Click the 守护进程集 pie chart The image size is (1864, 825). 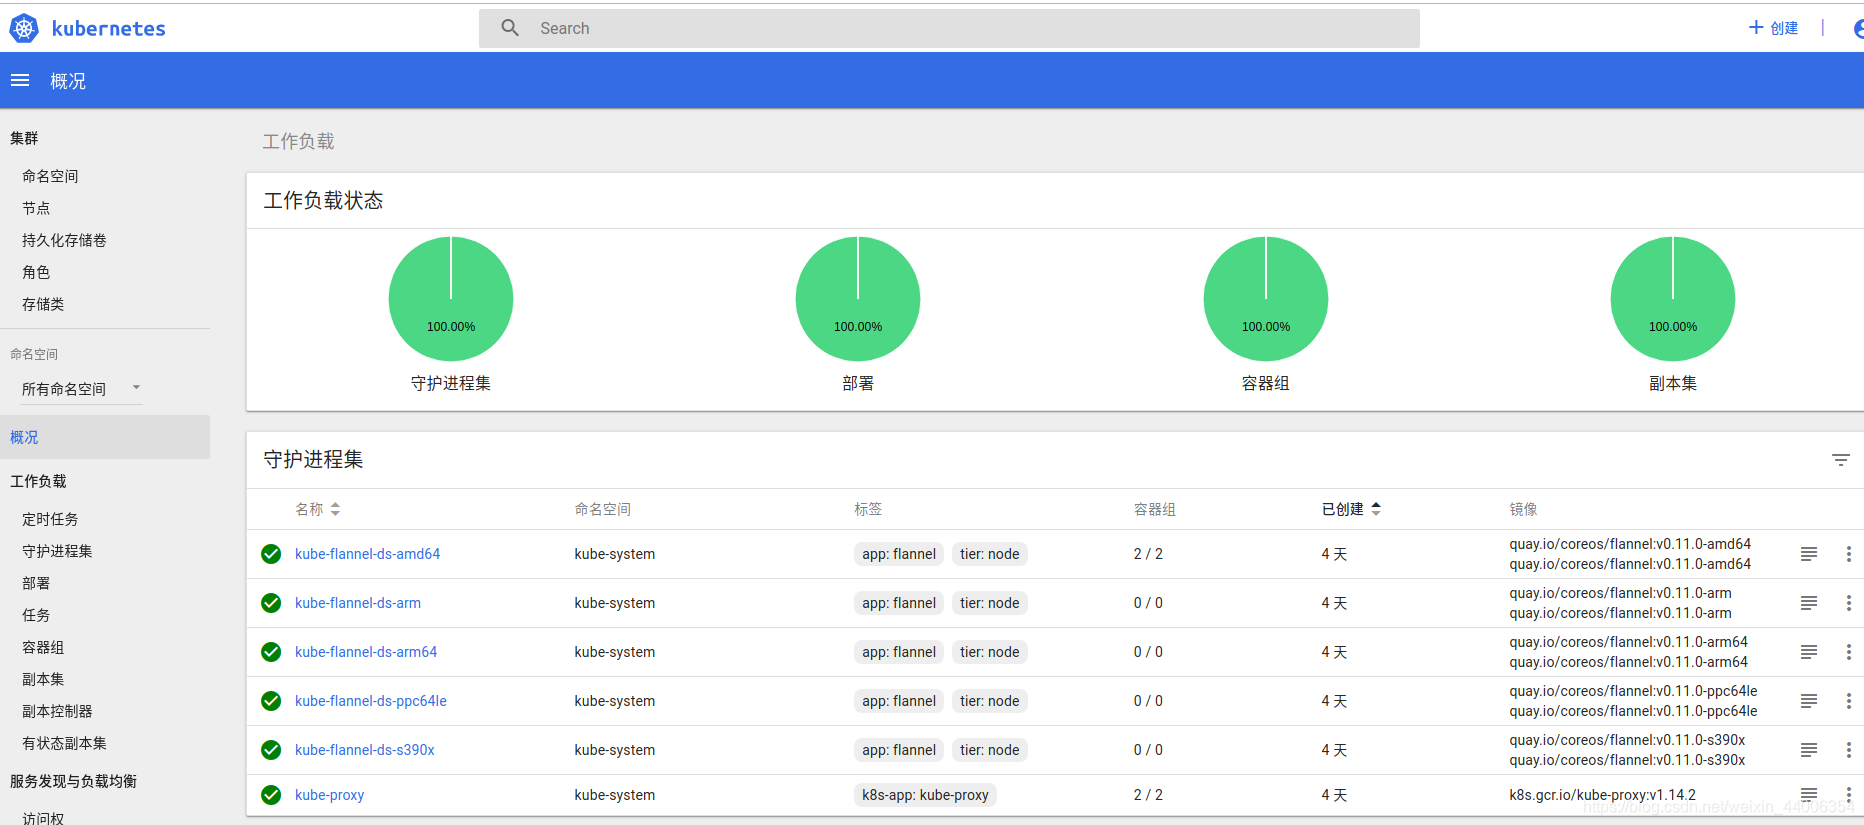pyautogui.click(x=451, y=299)
